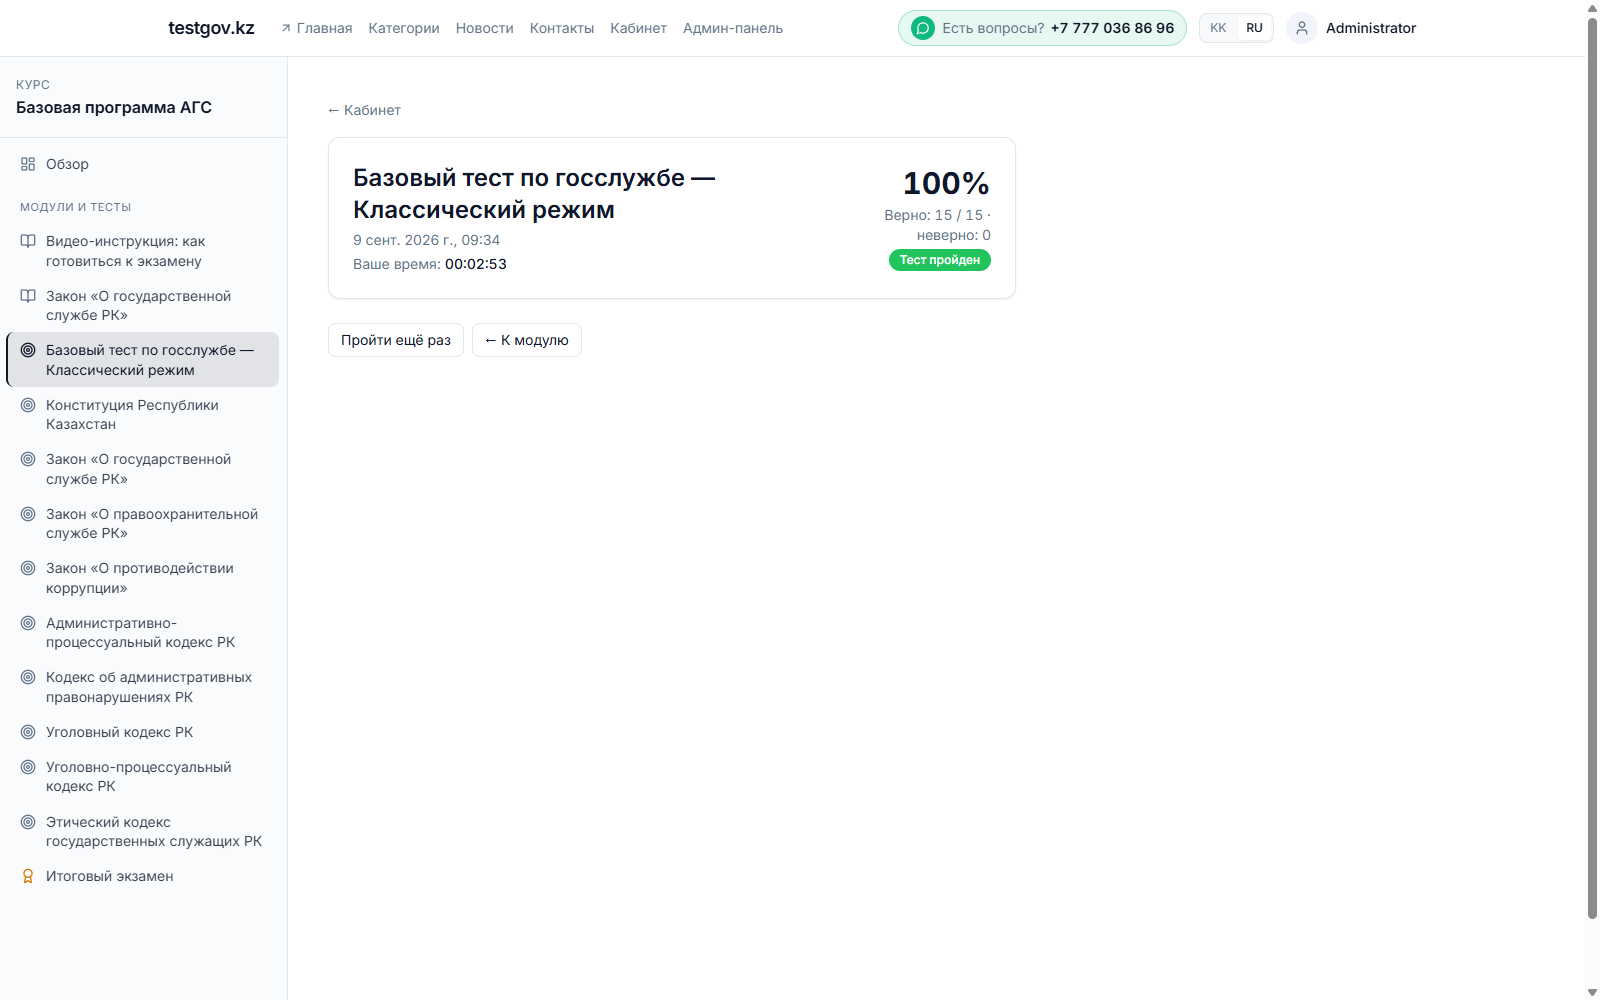Click the 100% score text
Image resolution: width=1600 pixels, height=1000 pixels.
[x=946, y=183]
